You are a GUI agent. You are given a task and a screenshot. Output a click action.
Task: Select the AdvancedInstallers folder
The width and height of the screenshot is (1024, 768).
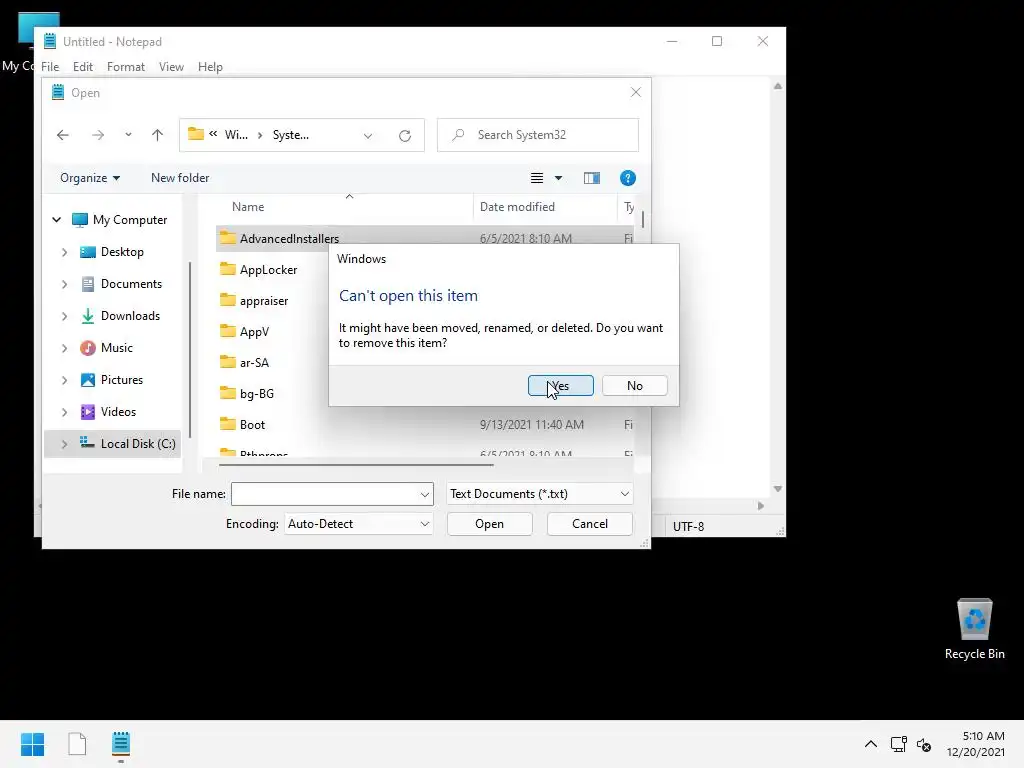289,238
